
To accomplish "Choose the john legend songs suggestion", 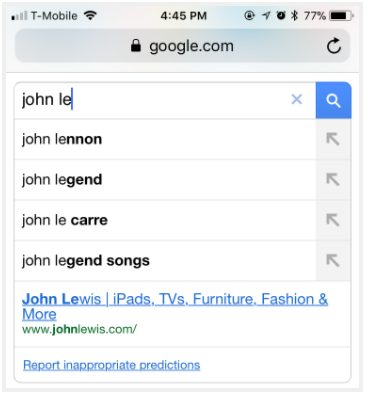I will tap(165, 261).
